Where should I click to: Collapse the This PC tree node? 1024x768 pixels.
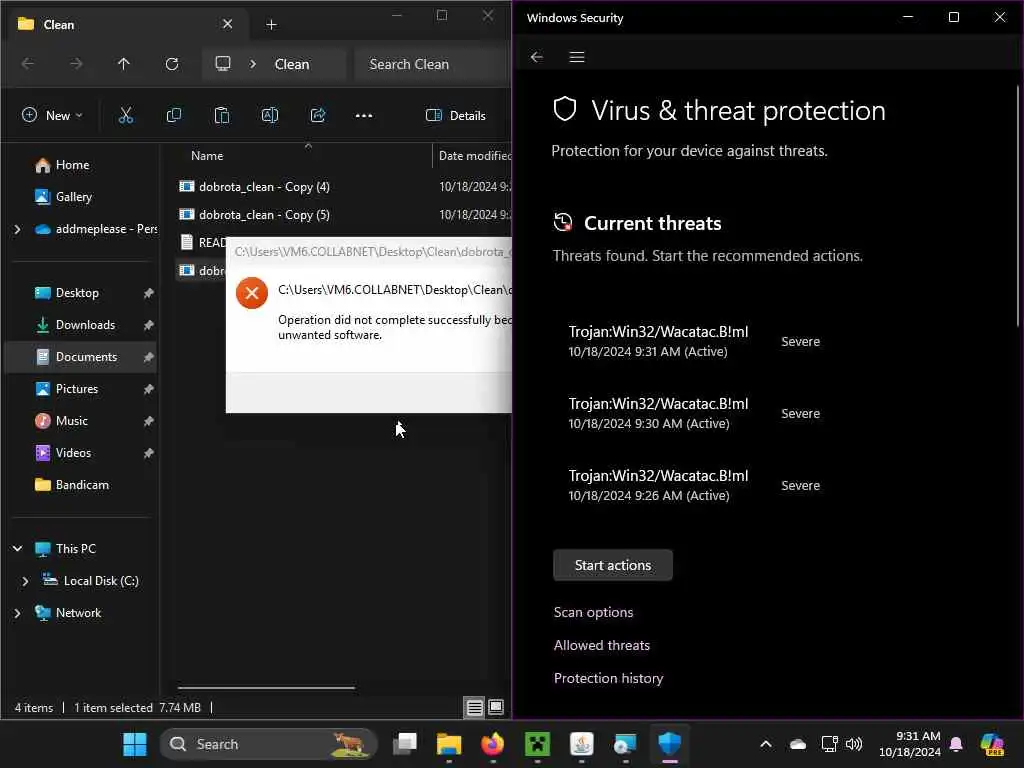point(18,549)
